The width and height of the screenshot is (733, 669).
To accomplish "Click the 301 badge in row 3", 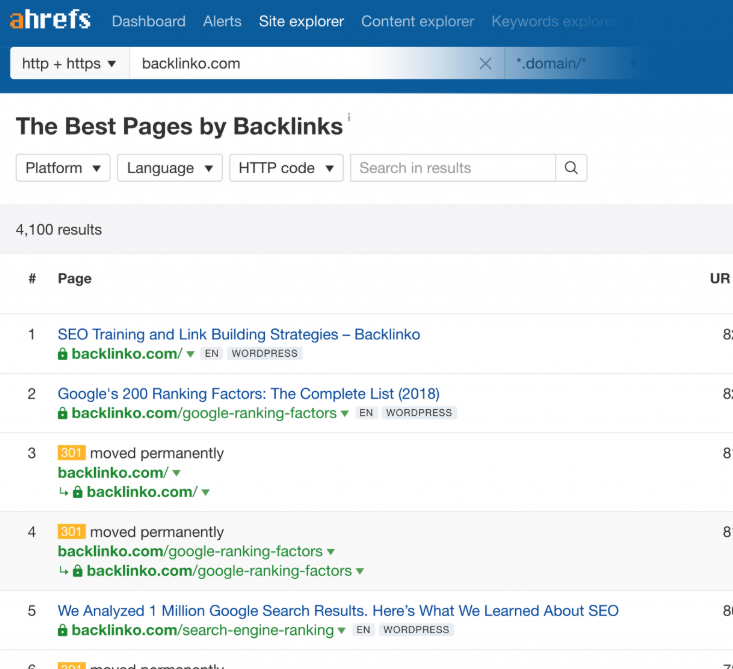I will pos(72,453).
